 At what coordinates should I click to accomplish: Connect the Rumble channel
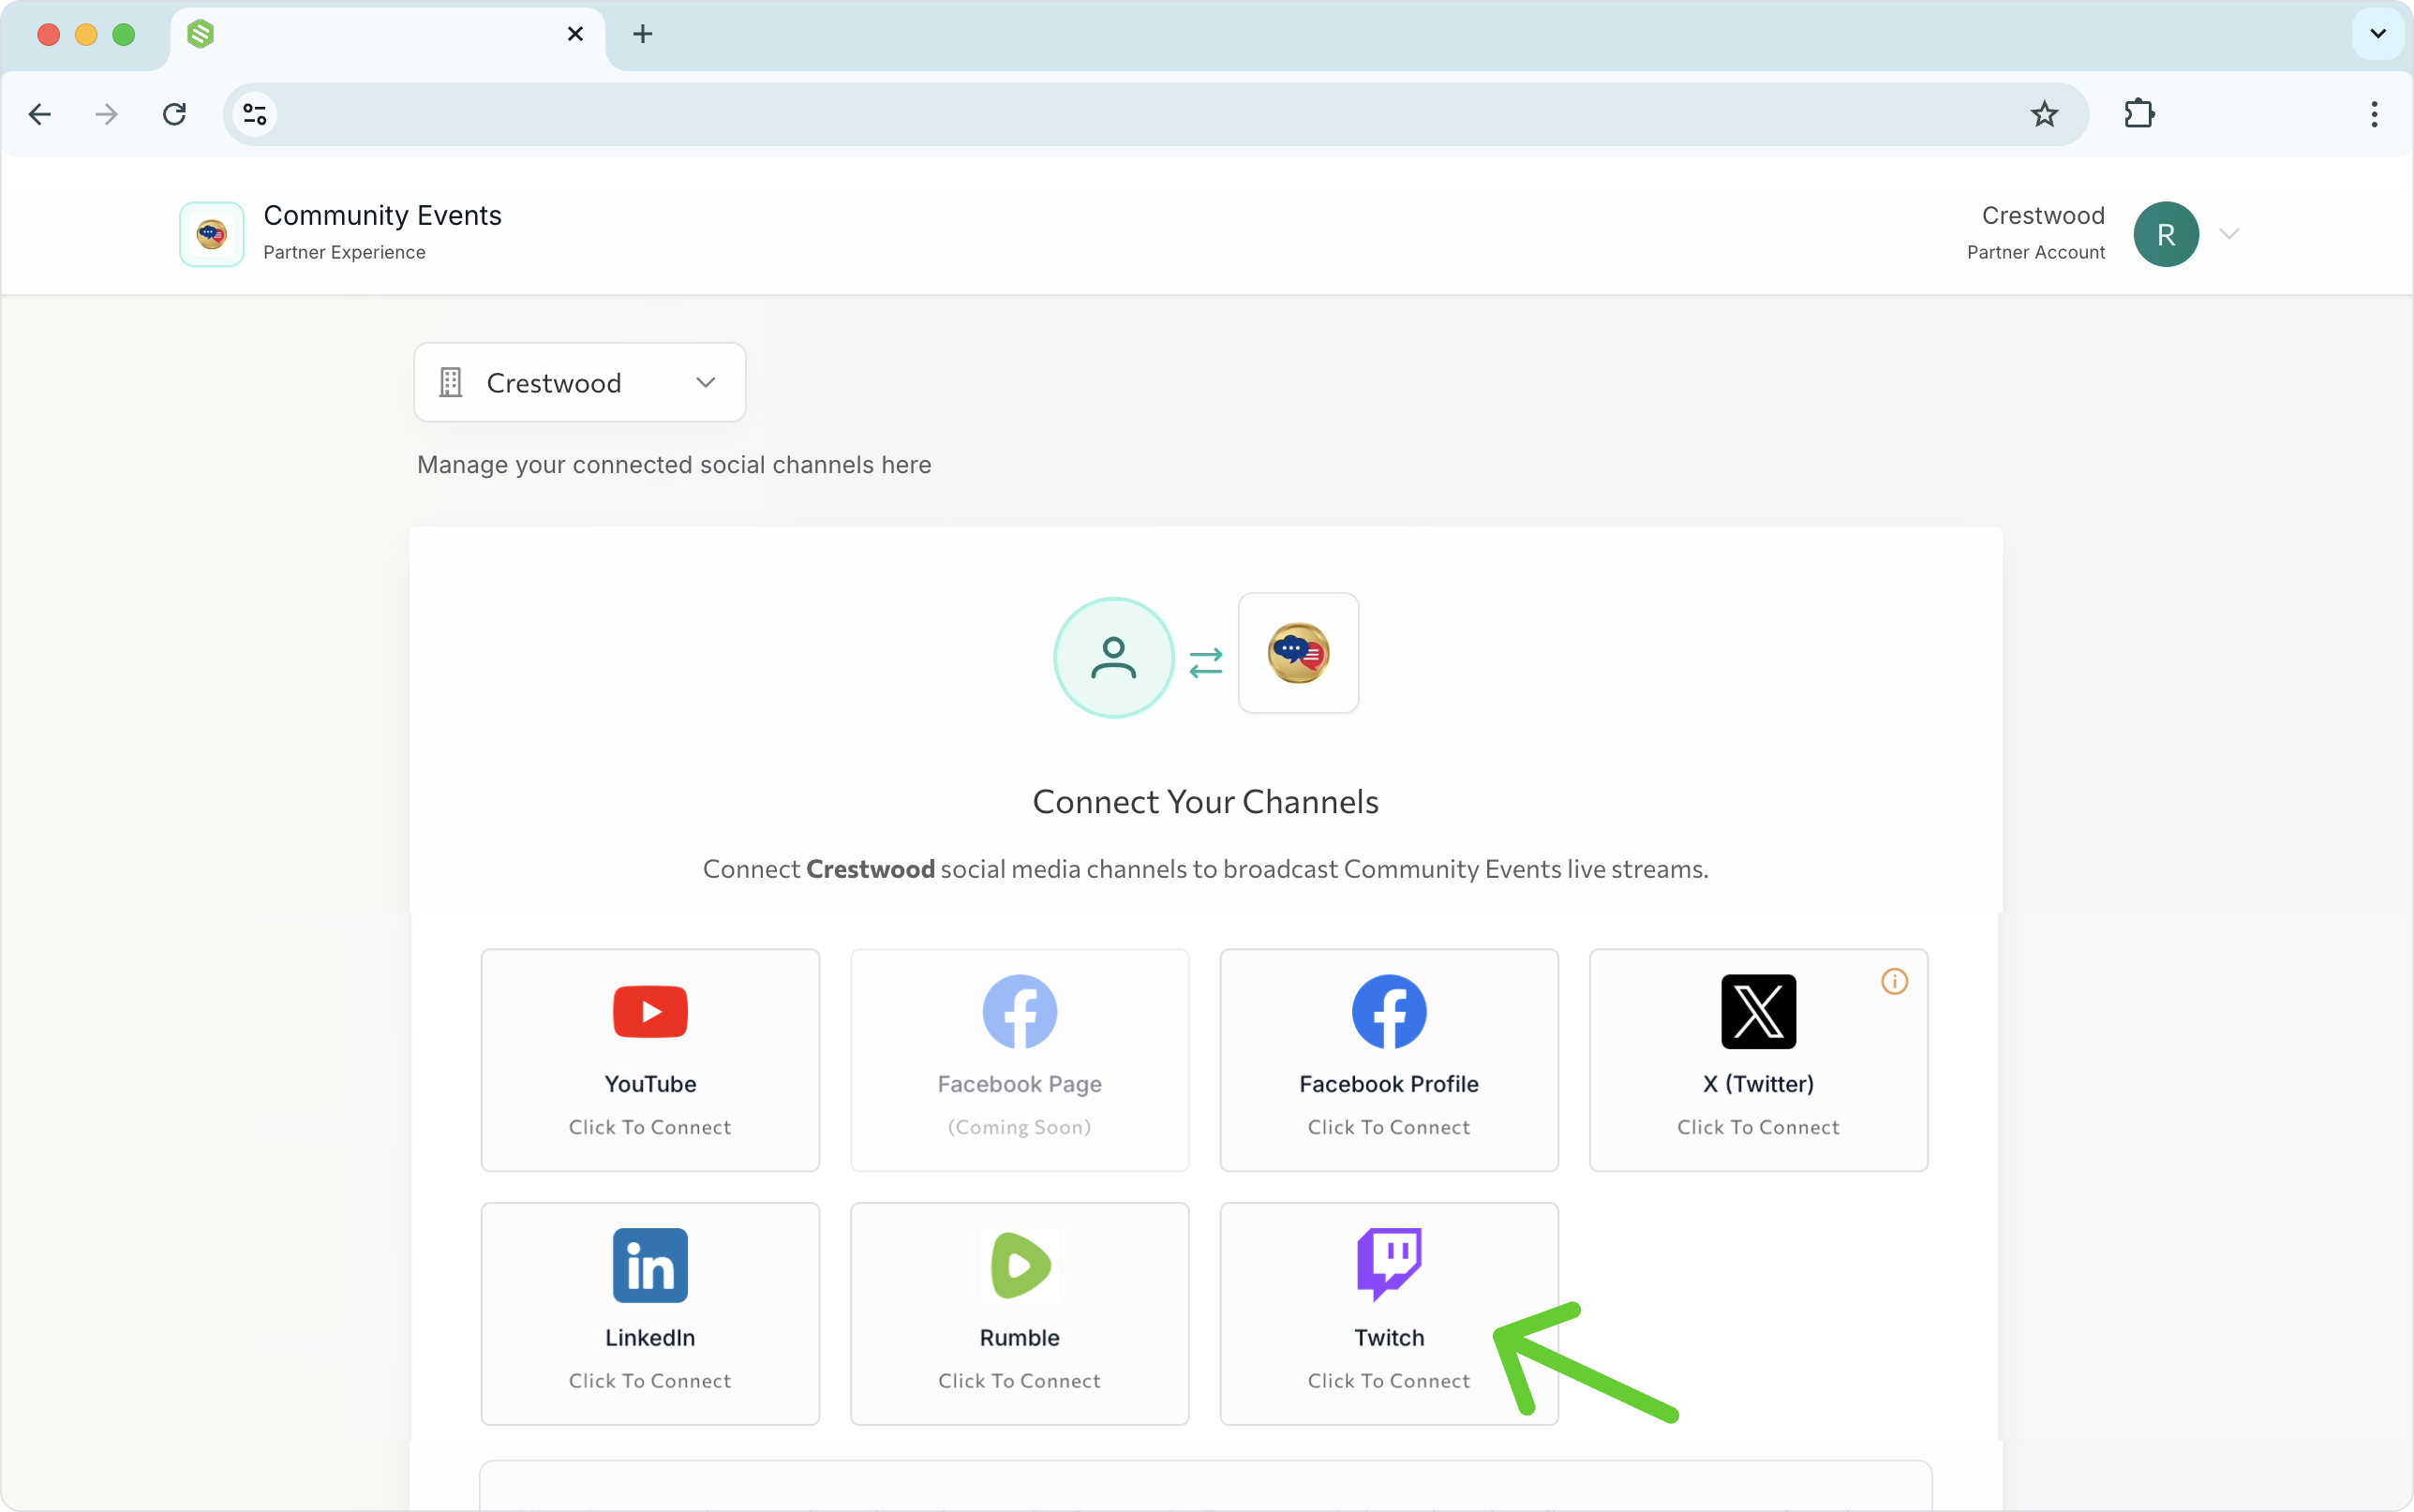[x=1019, y=1314]
